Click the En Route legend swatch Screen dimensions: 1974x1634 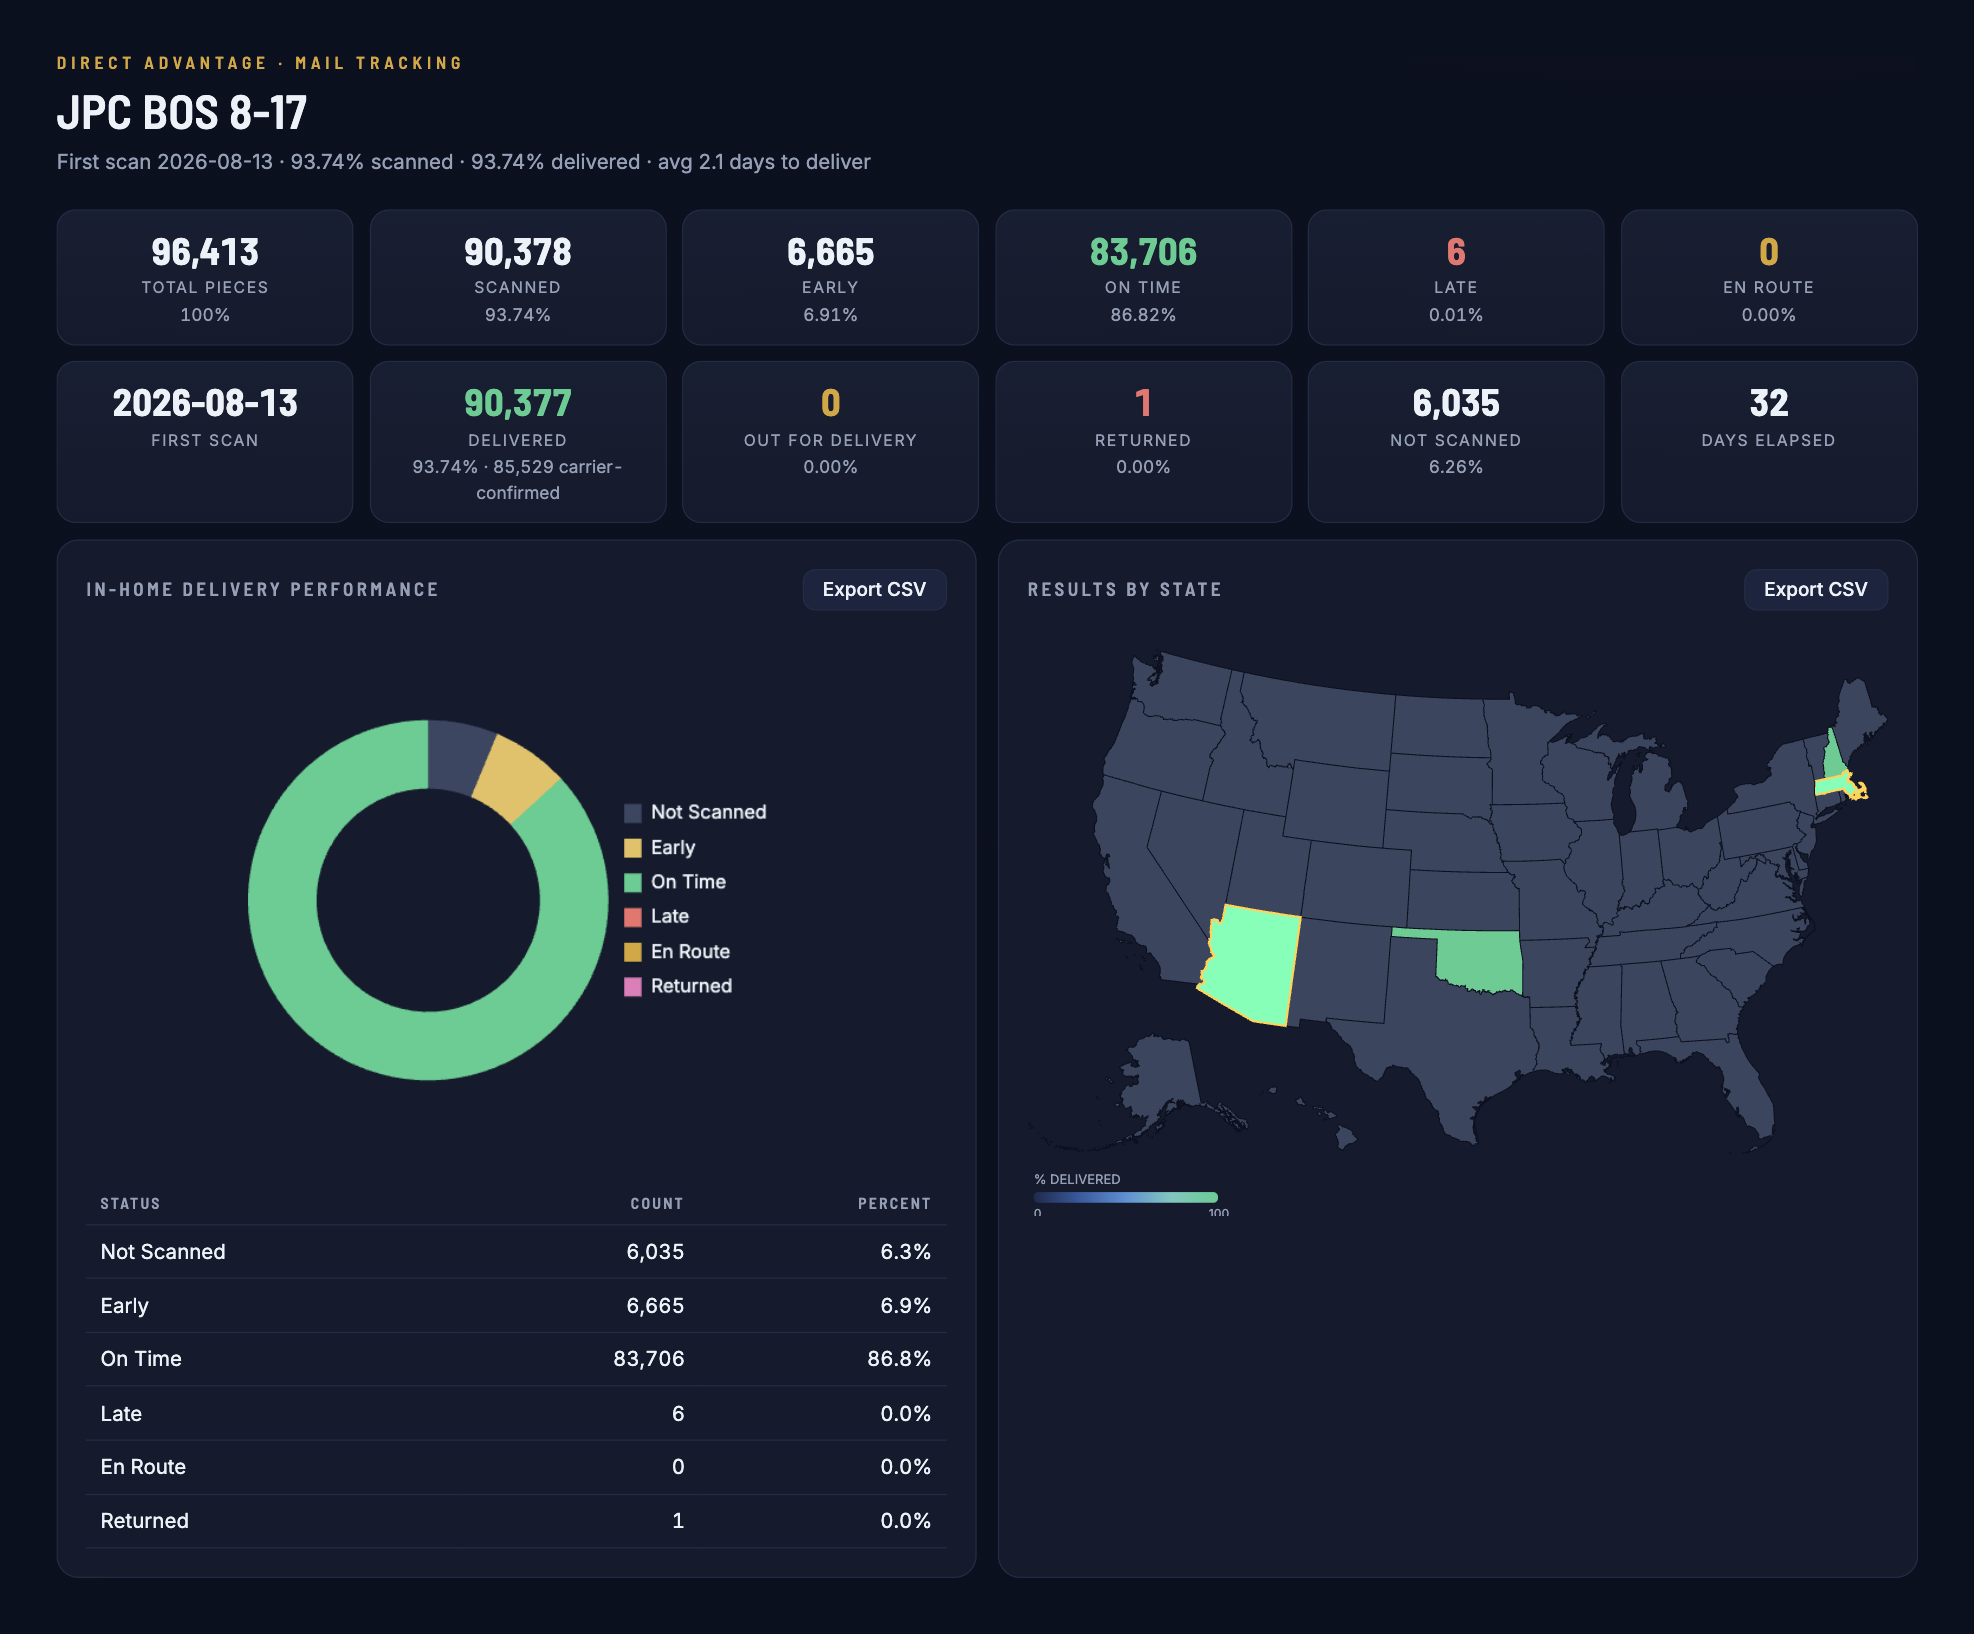[x=633, y=952]
